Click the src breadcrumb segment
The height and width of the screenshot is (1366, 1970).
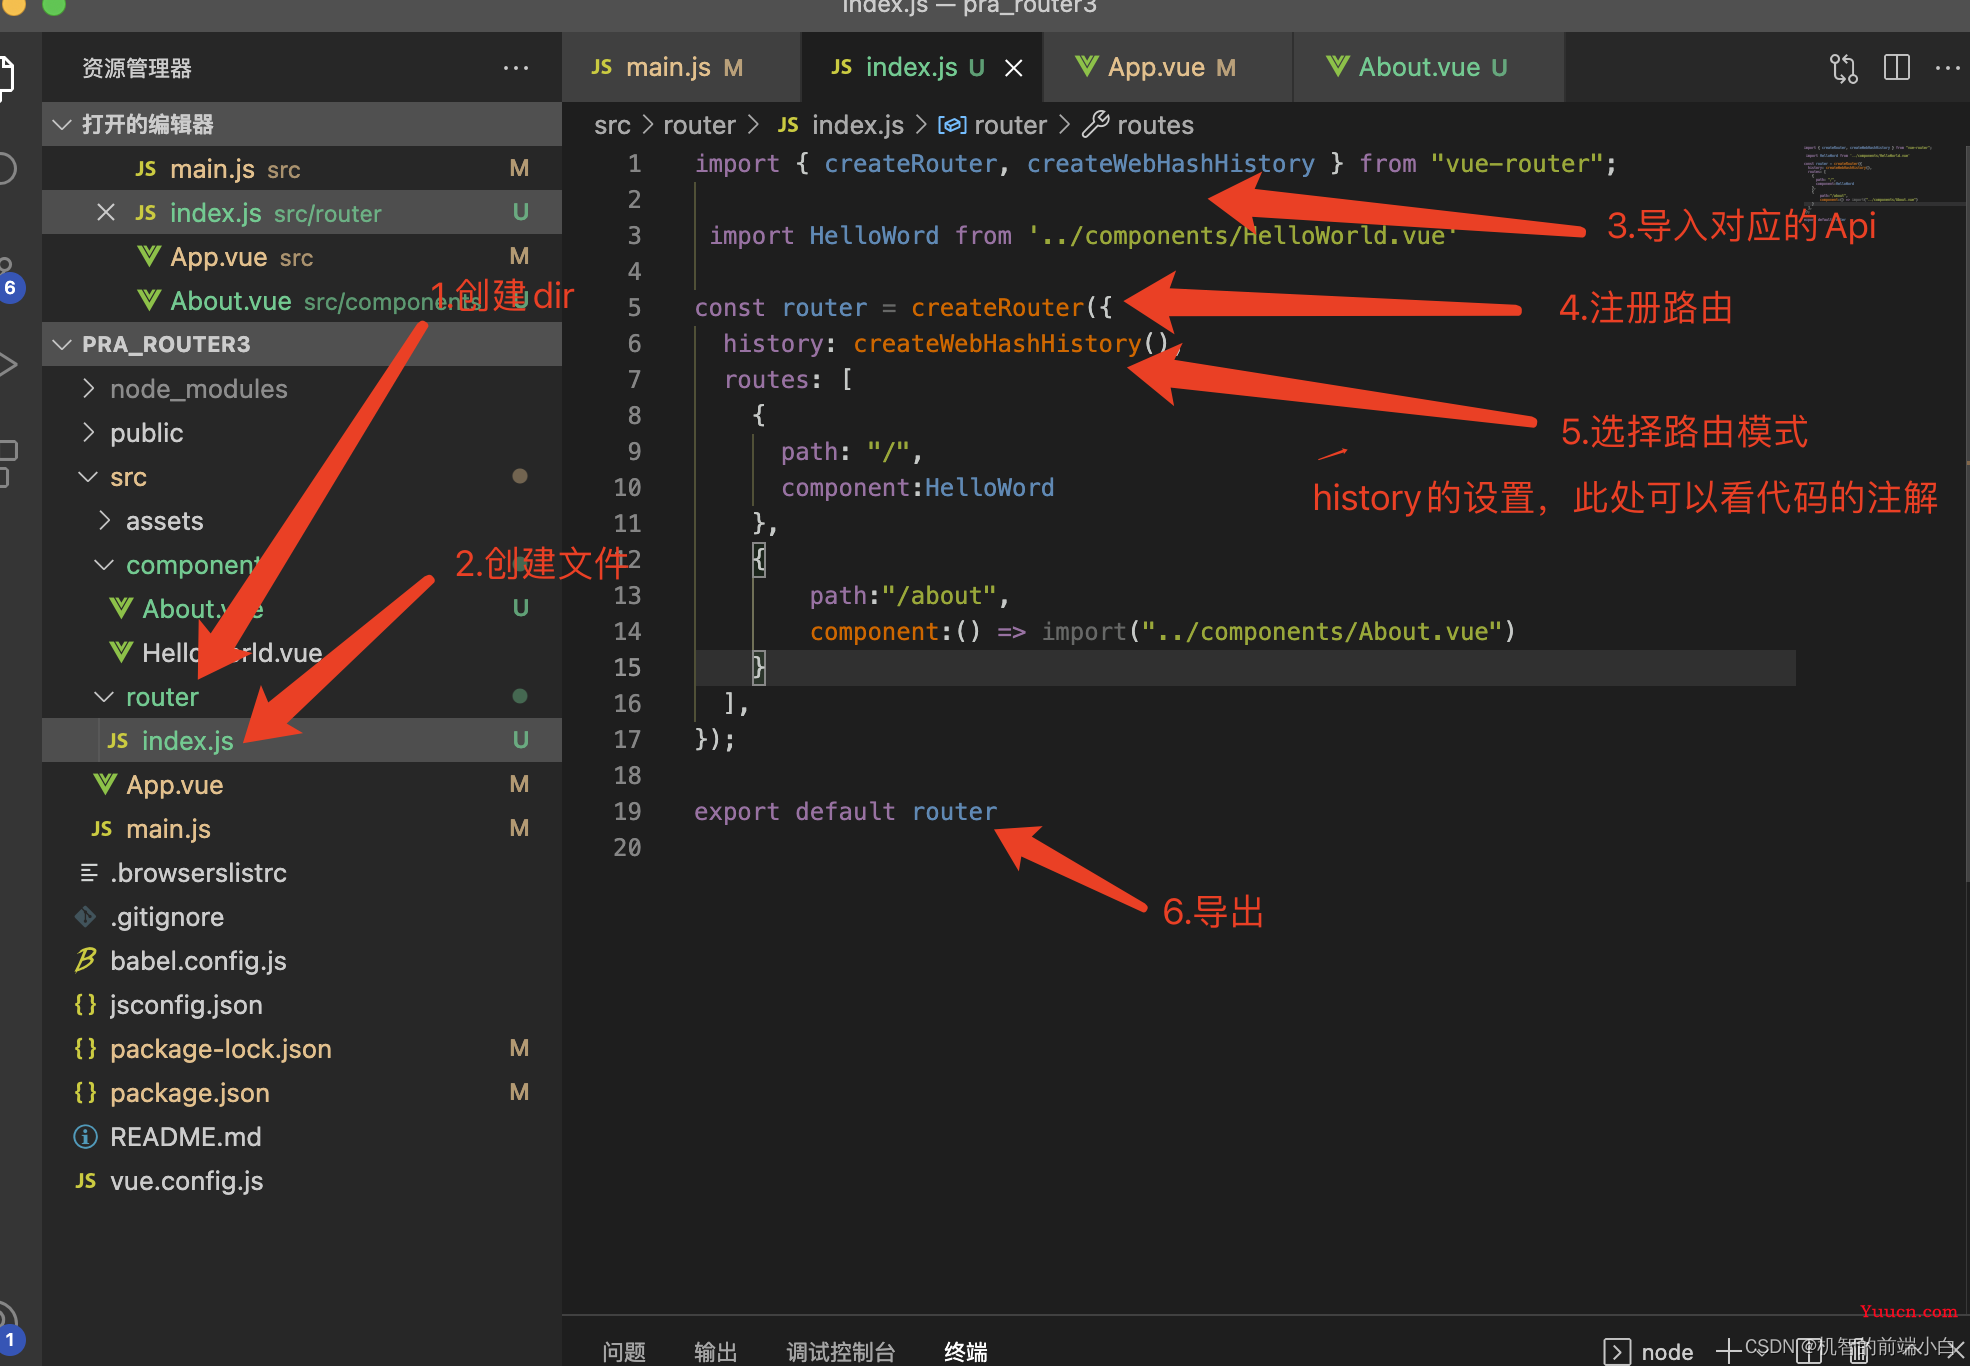[x=612, y=125]
